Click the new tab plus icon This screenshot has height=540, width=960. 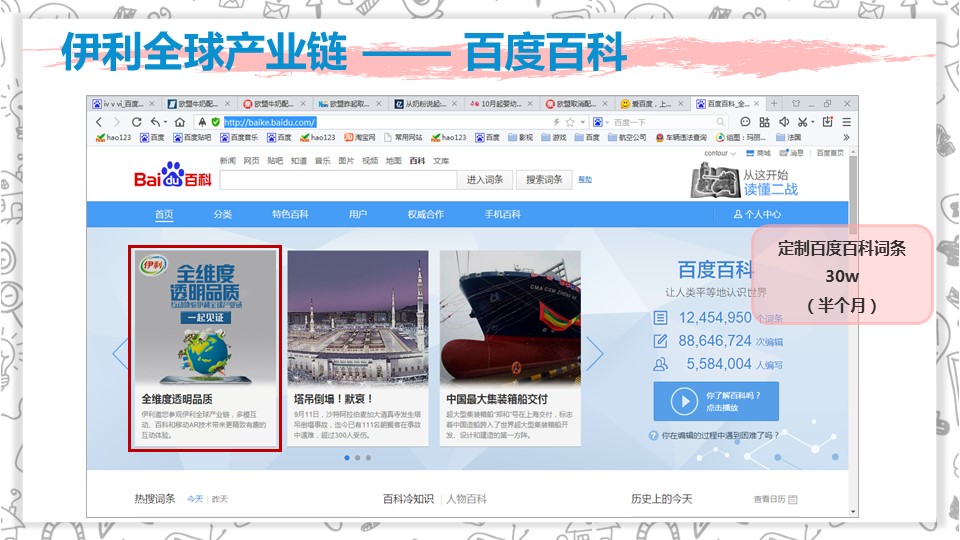[x=773, y=104]
